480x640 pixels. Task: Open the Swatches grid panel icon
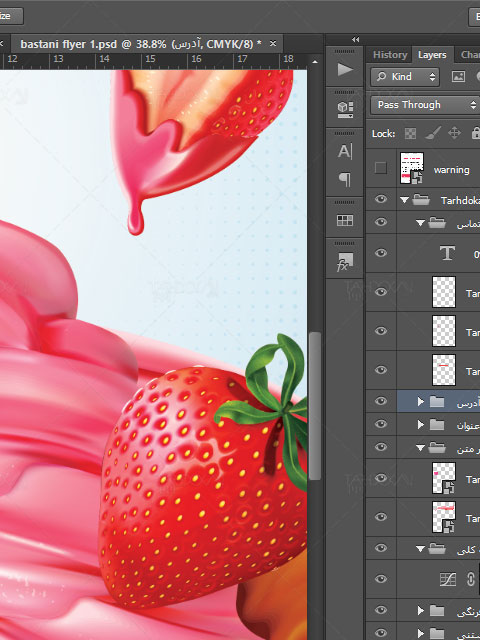pyautogui.click(x=345, y=220)
